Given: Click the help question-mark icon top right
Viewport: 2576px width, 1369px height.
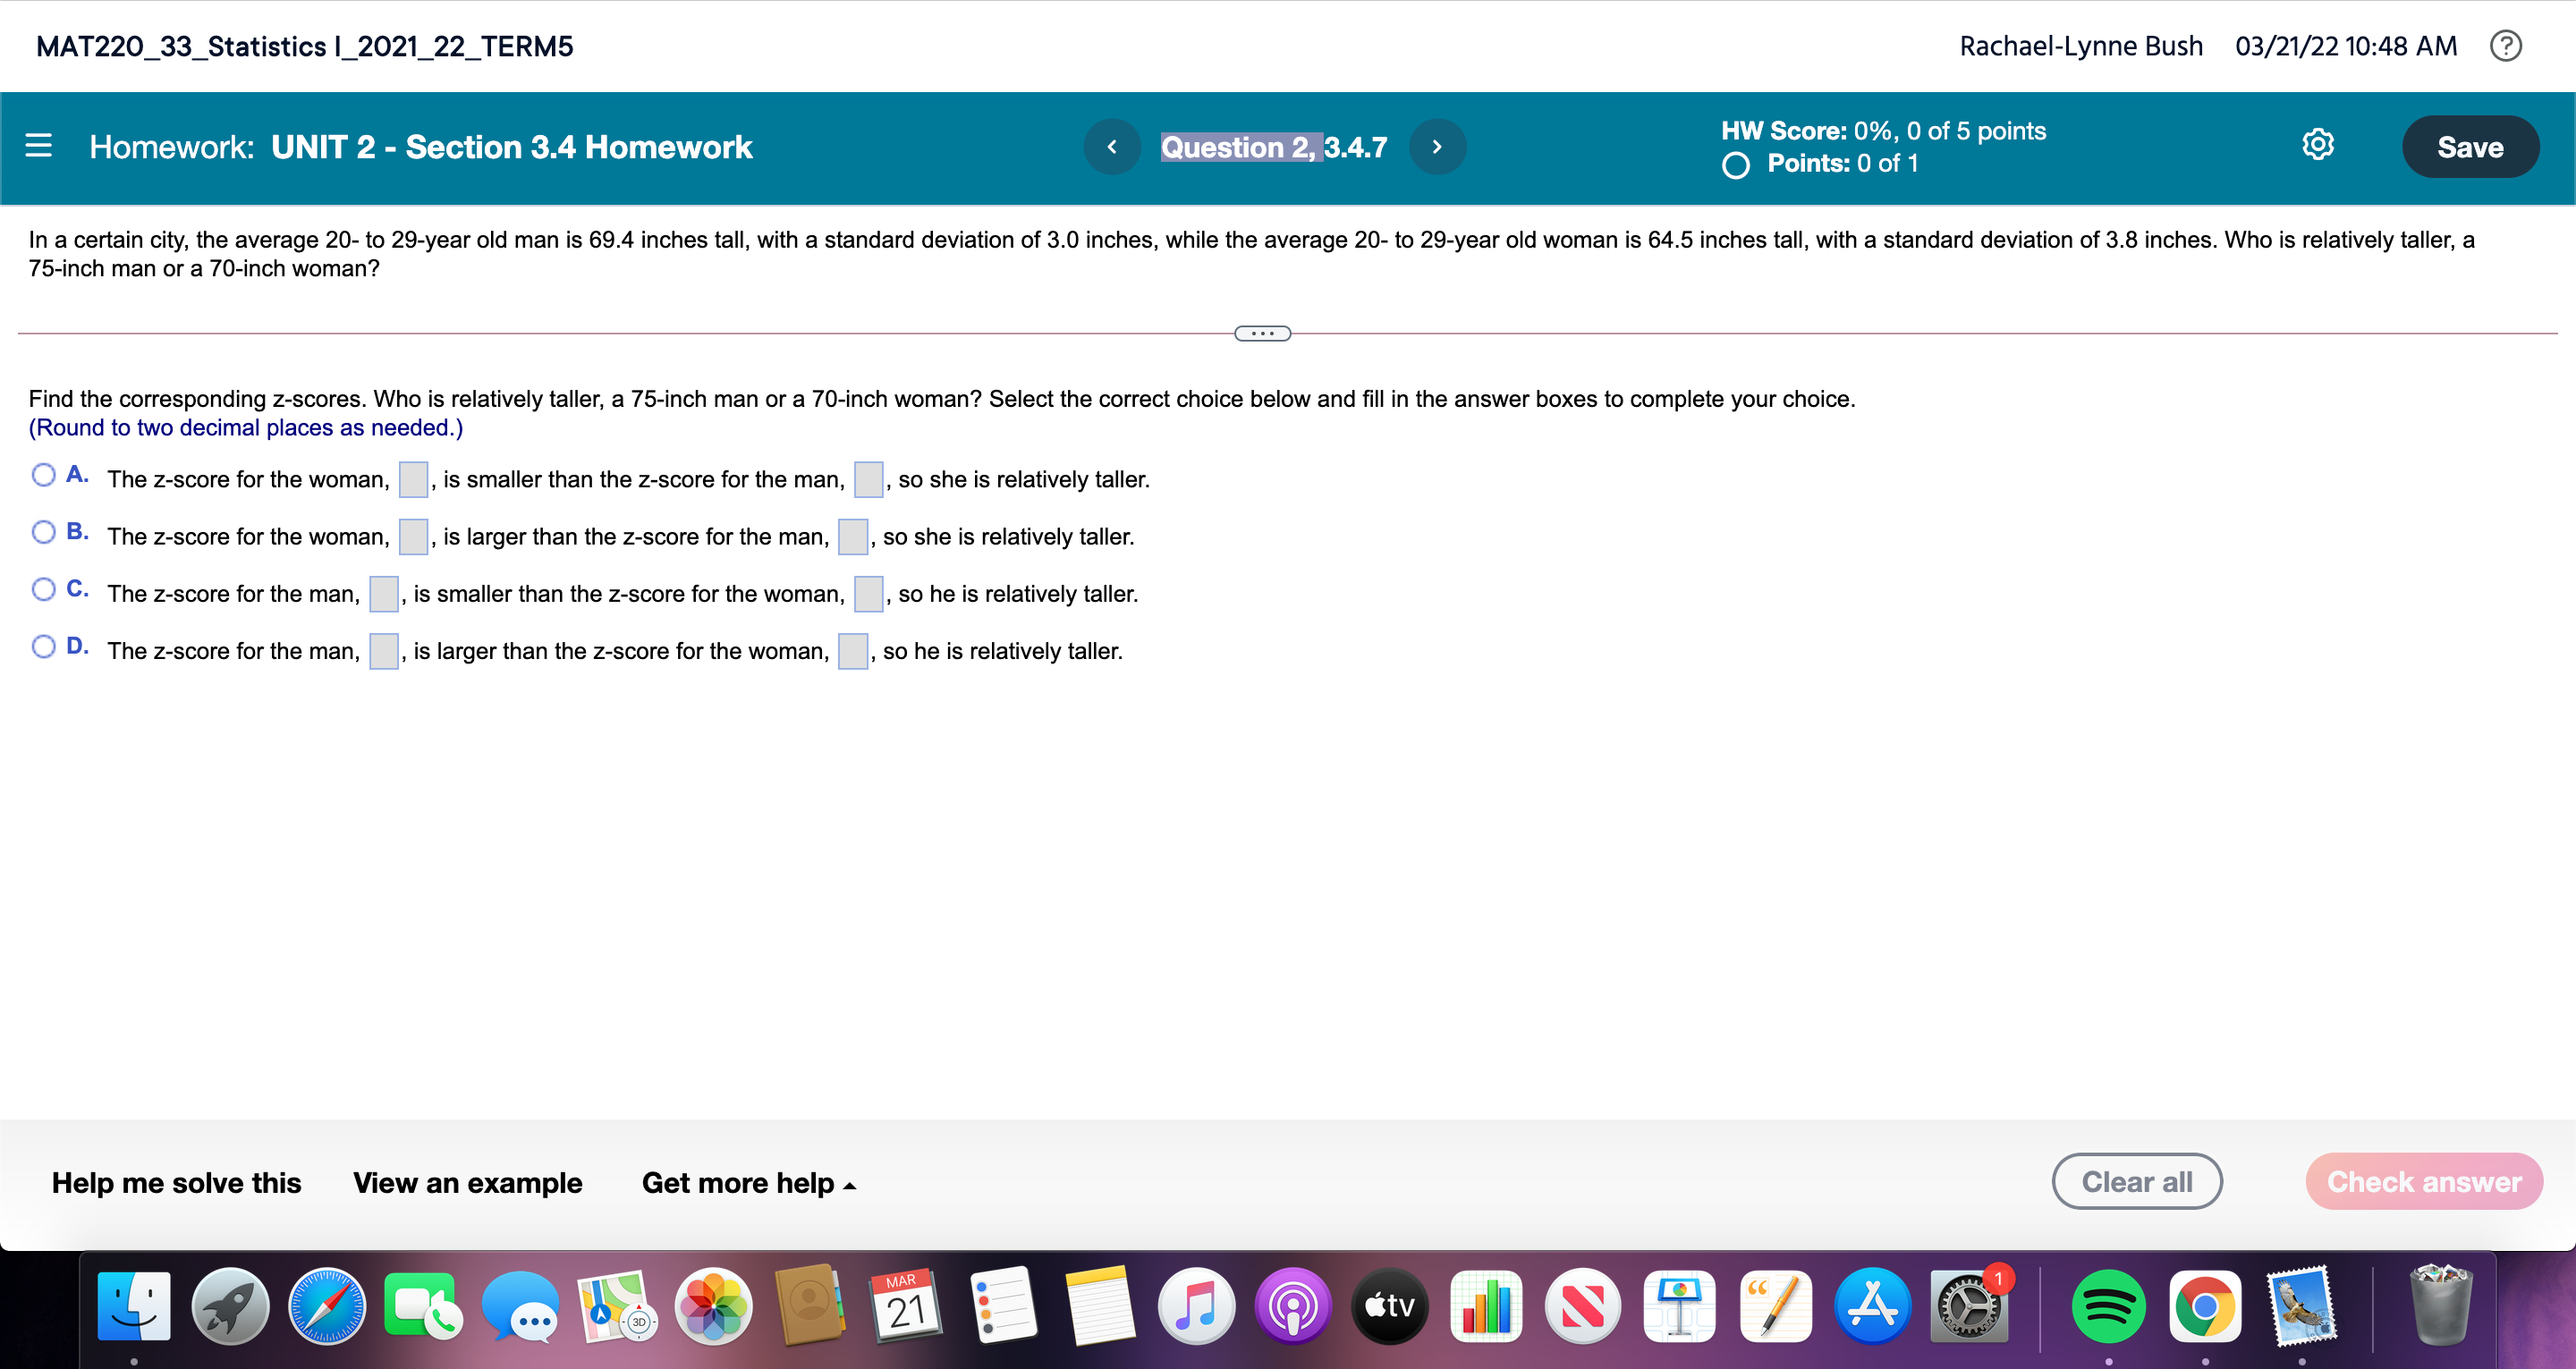Looking at the screenshot, I should 2507,45.
